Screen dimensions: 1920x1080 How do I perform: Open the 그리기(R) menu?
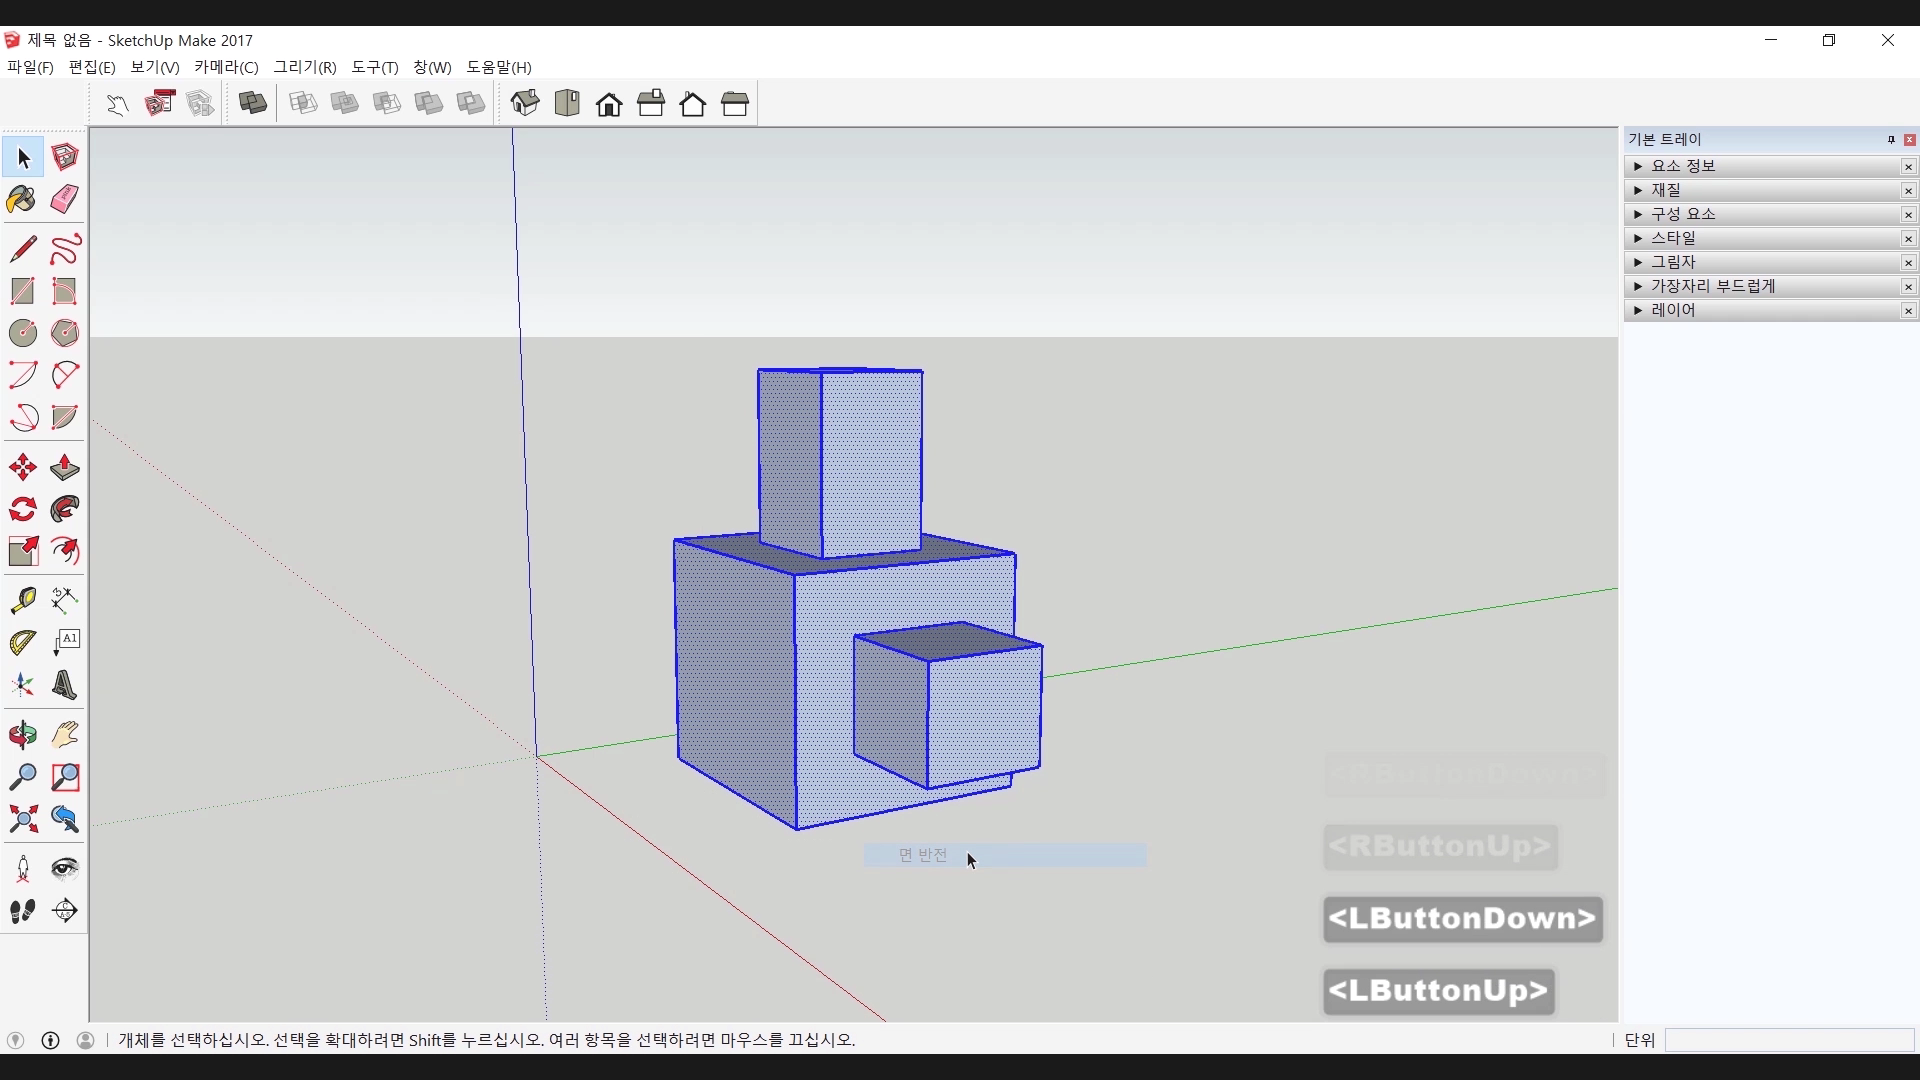305,67
